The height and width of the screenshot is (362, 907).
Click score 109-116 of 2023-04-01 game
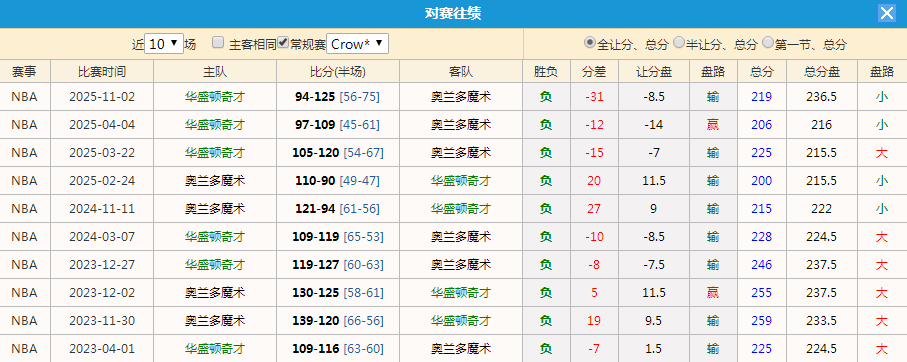(x=316, y=349)
